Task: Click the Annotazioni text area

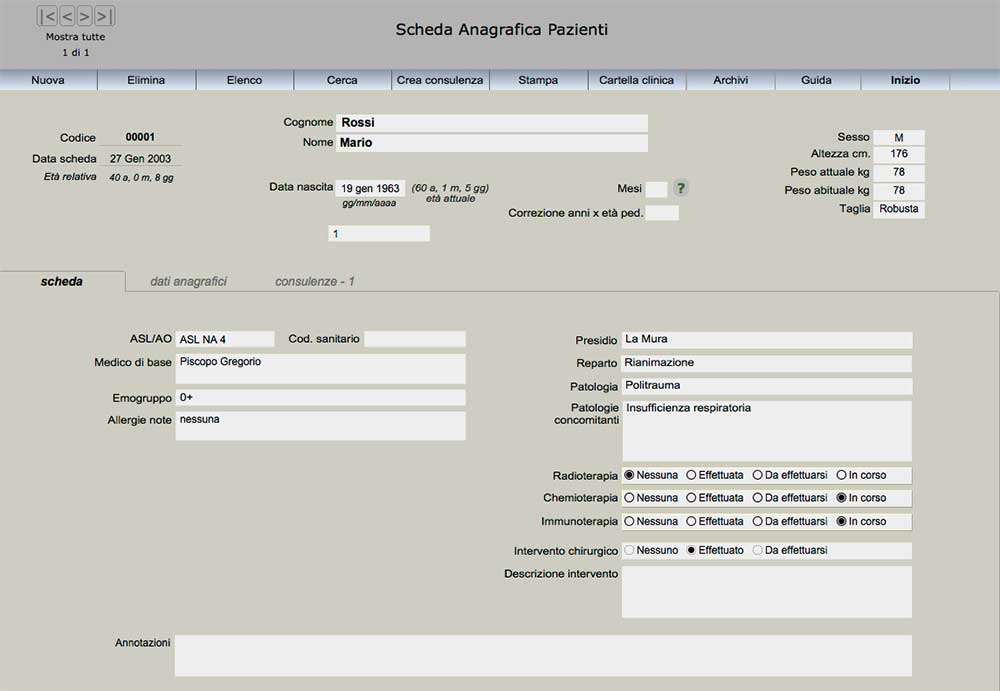Action: pos(543,655)
